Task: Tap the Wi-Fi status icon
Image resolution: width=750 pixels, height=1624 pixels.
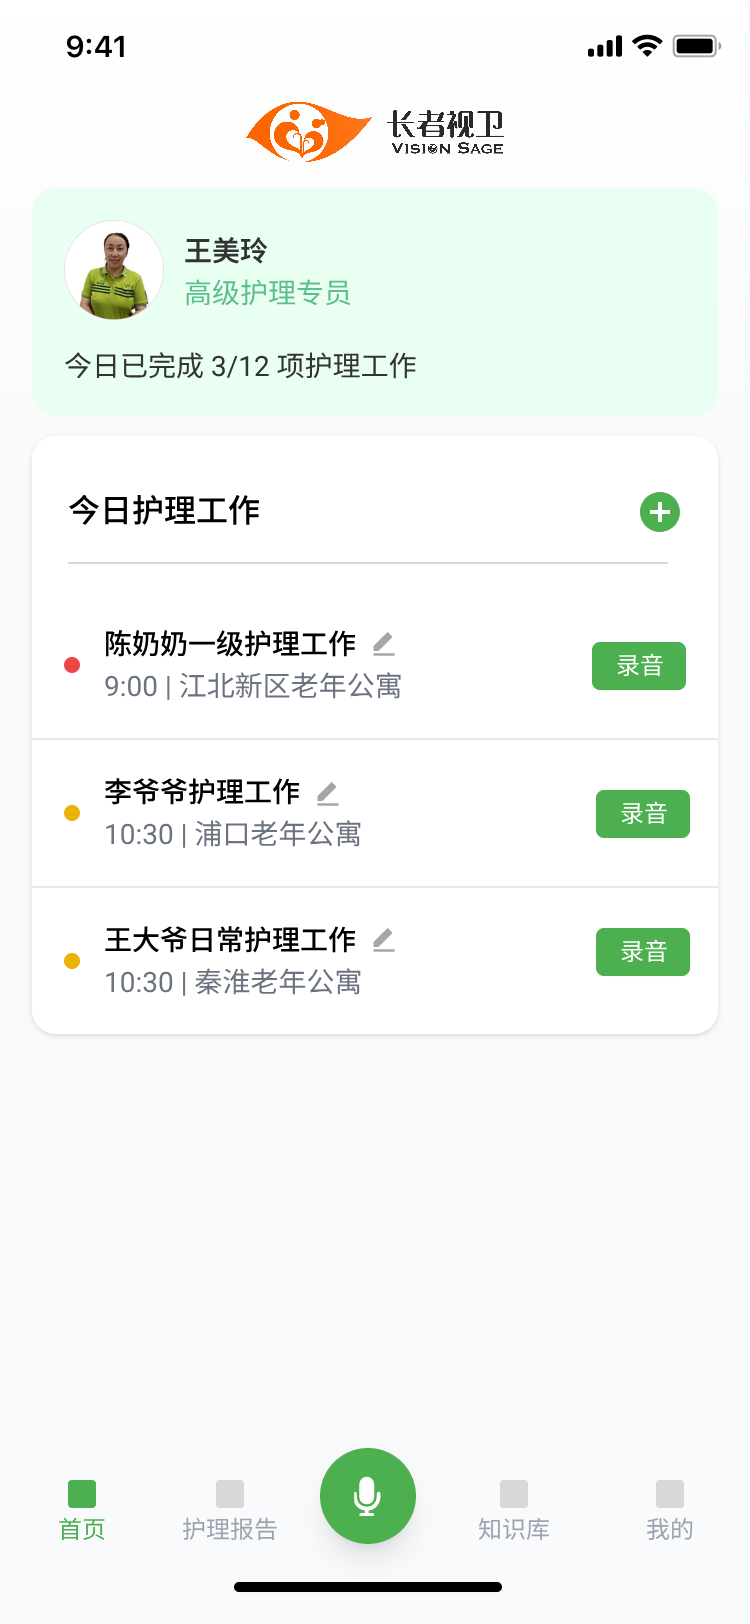Action: pos(648,46)
